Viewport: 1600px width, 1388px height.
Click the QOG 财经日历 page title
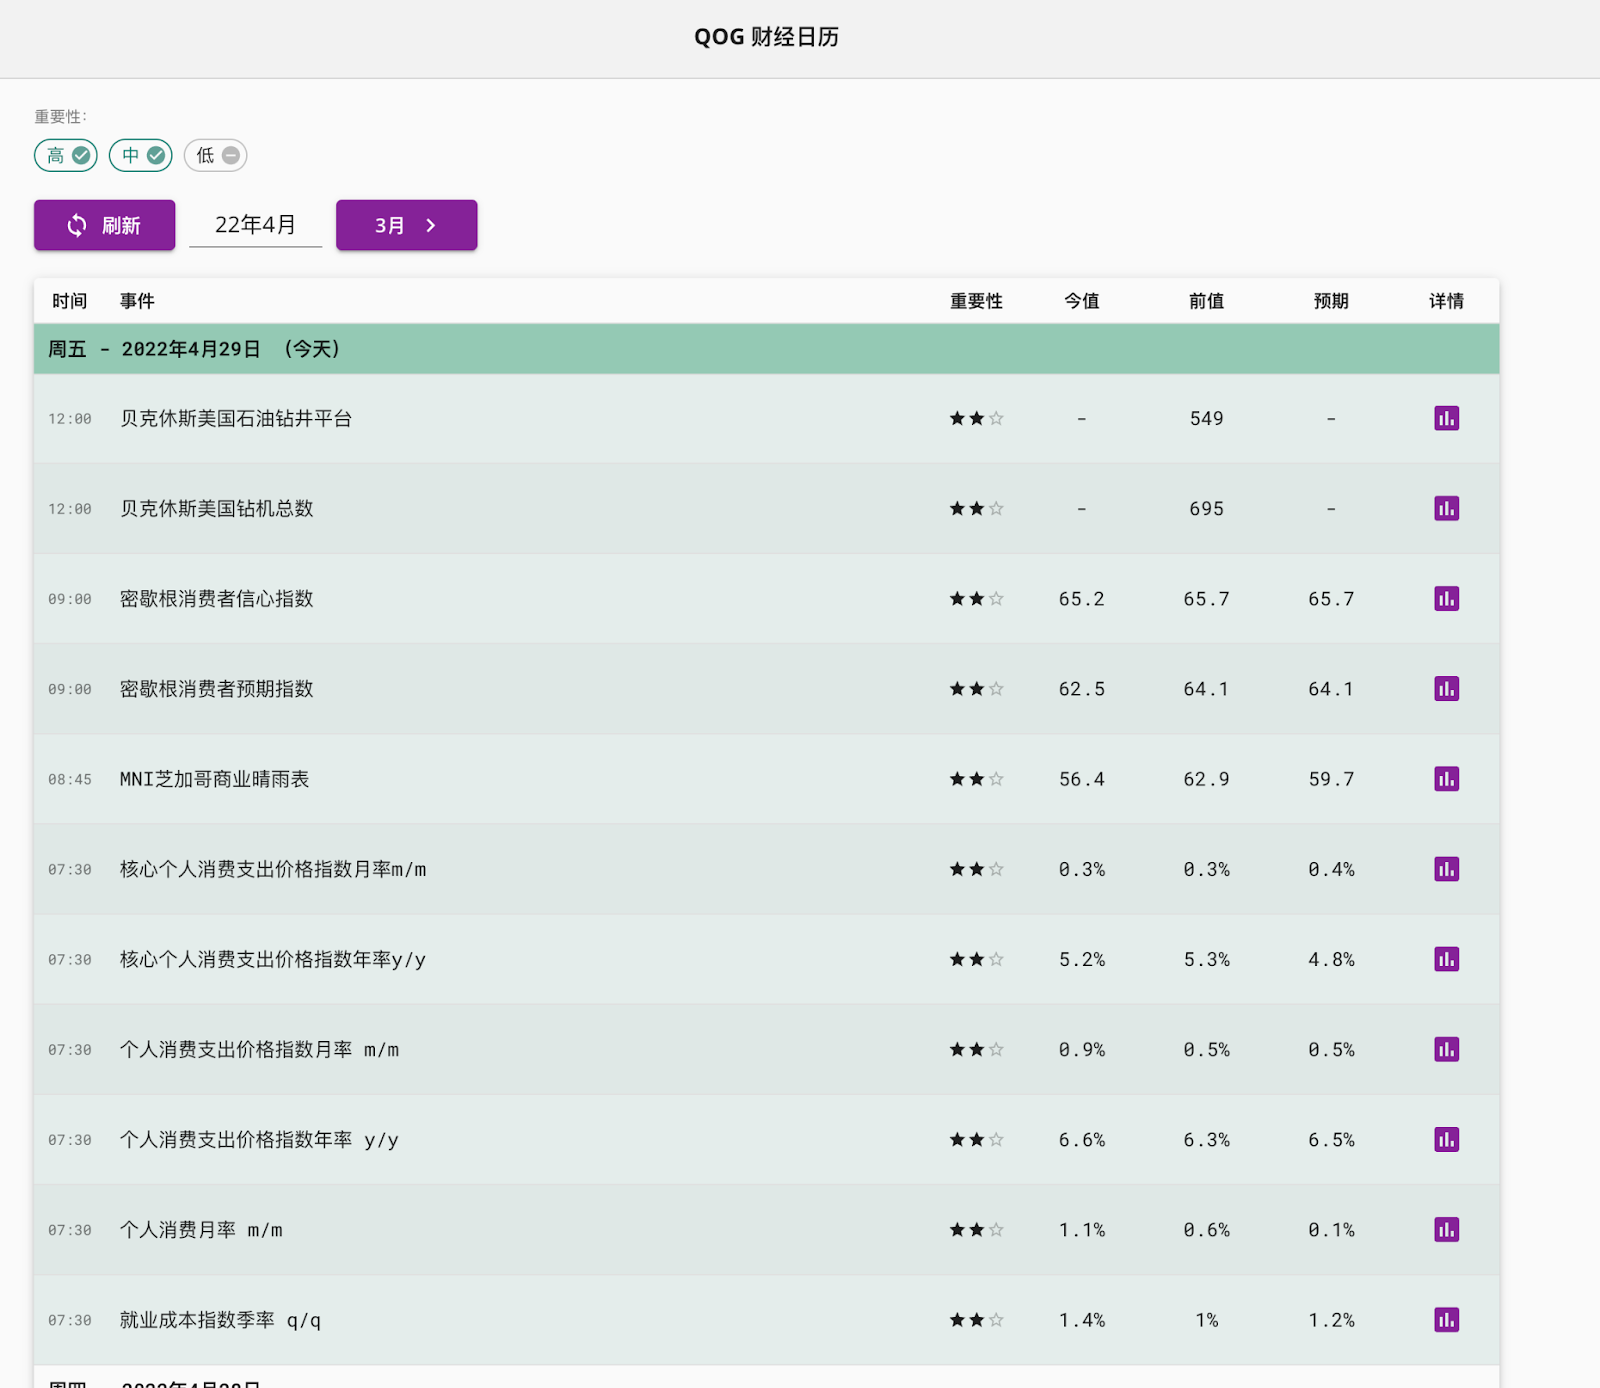click(766, 37)
